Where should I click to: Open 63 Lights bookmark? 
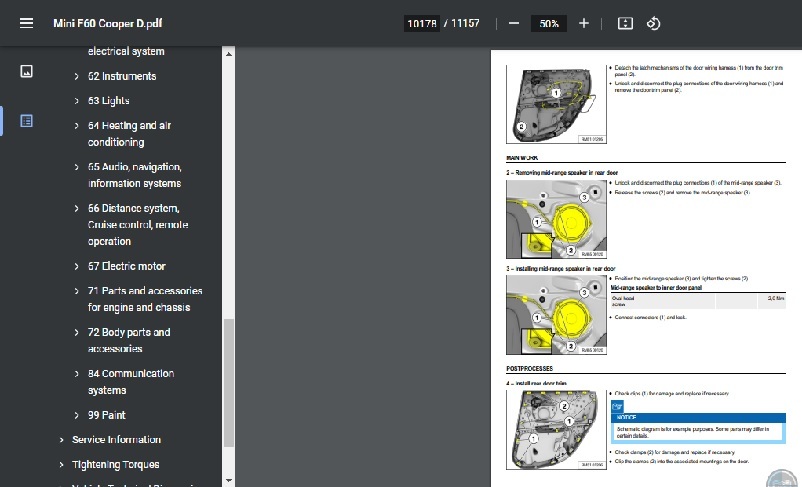[x=108, y=101]
